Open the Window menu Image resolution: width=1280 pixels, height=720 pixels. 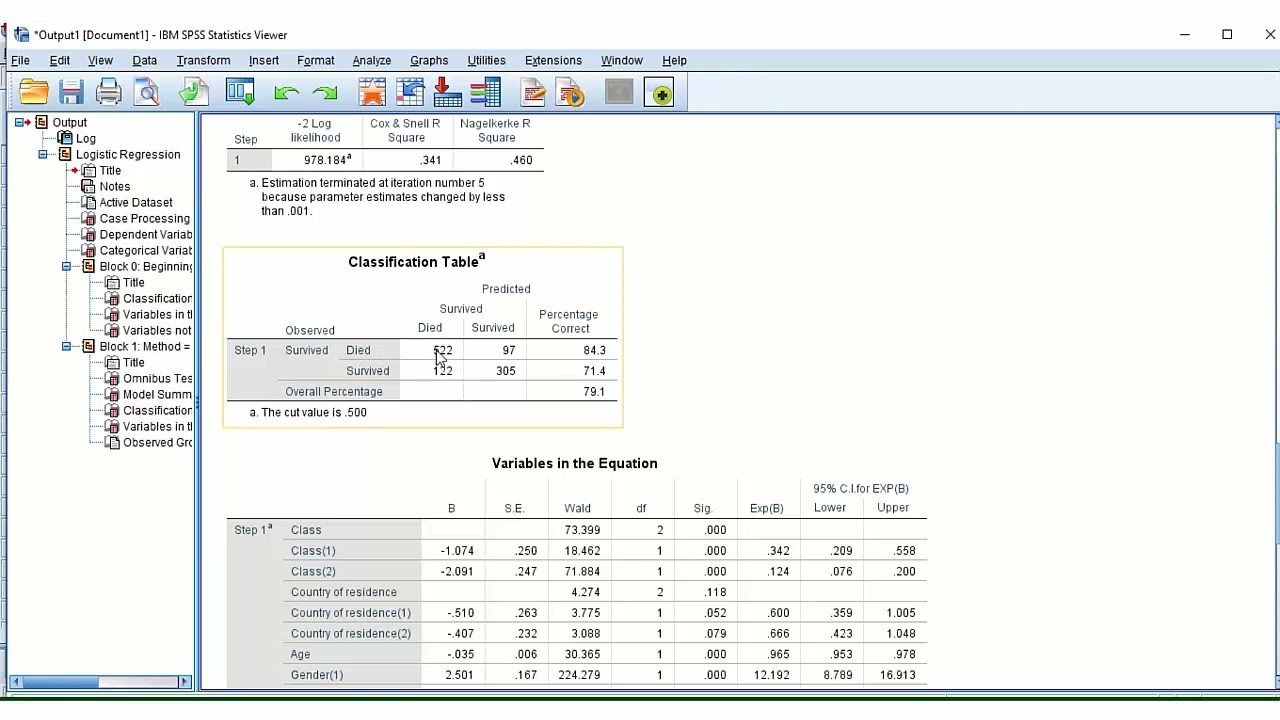coord(621,60)
